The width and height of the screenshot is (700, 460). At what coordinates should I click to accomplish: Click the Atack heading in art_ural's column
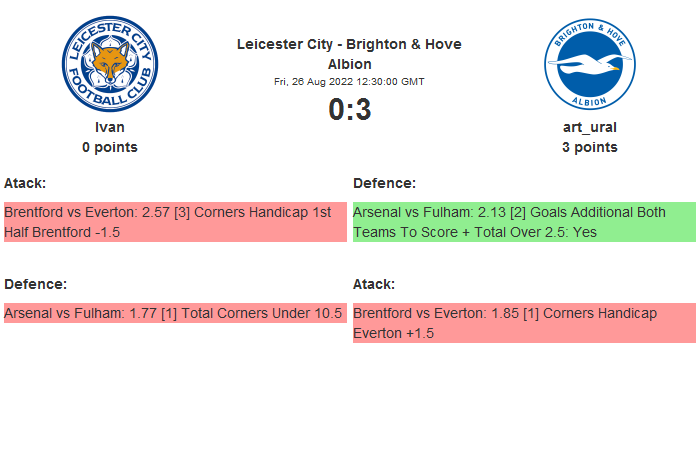click(x=374, y=284)
